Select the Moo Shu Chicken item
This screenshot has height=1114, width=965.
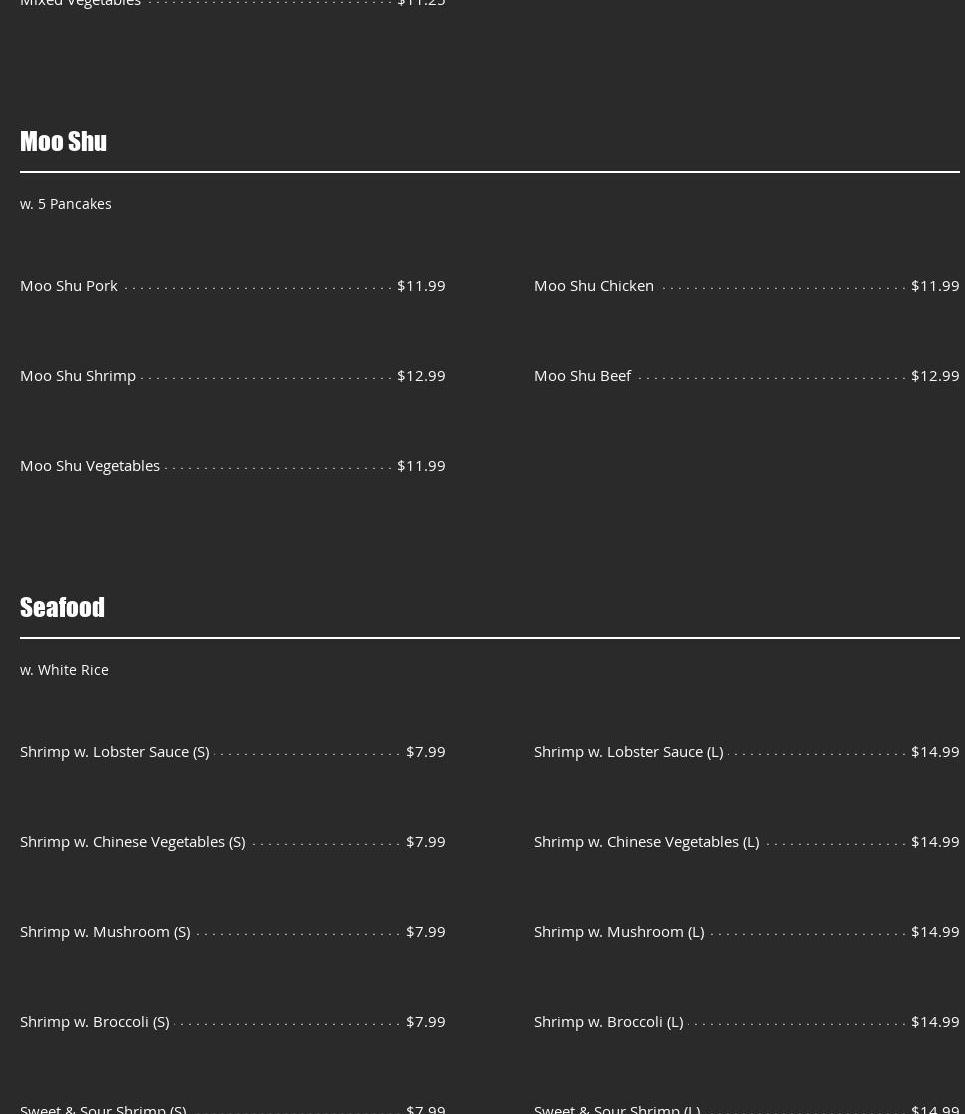tap(594, 285)
